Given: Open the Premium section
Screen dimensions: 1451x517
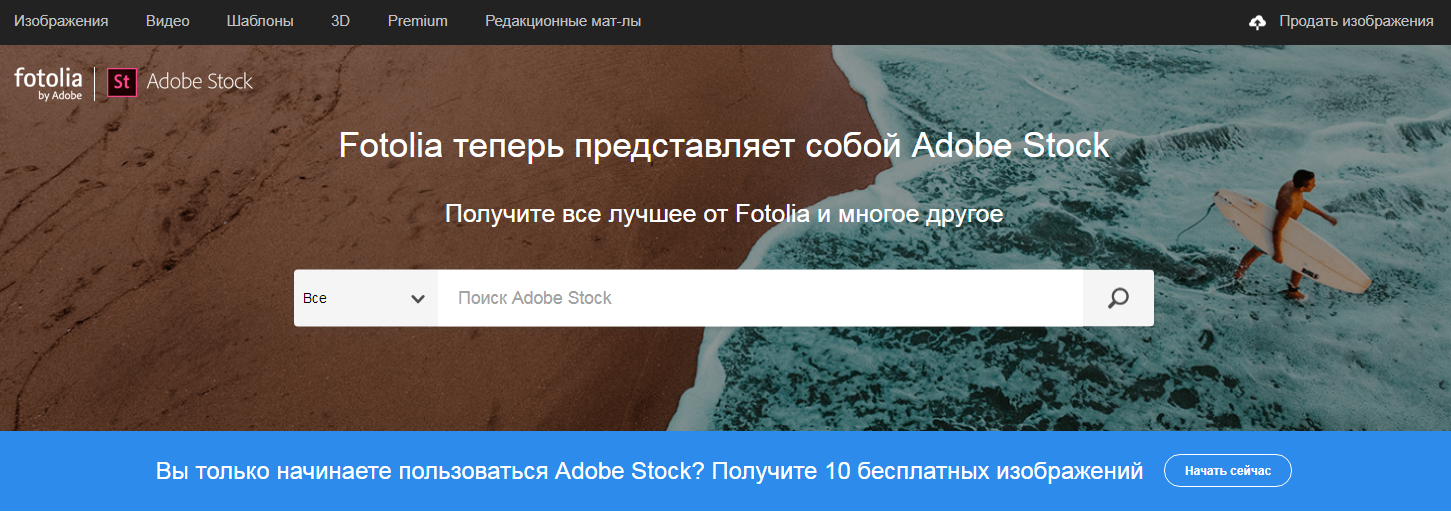Looking at the screenshot, I should (x=417, y=21).
